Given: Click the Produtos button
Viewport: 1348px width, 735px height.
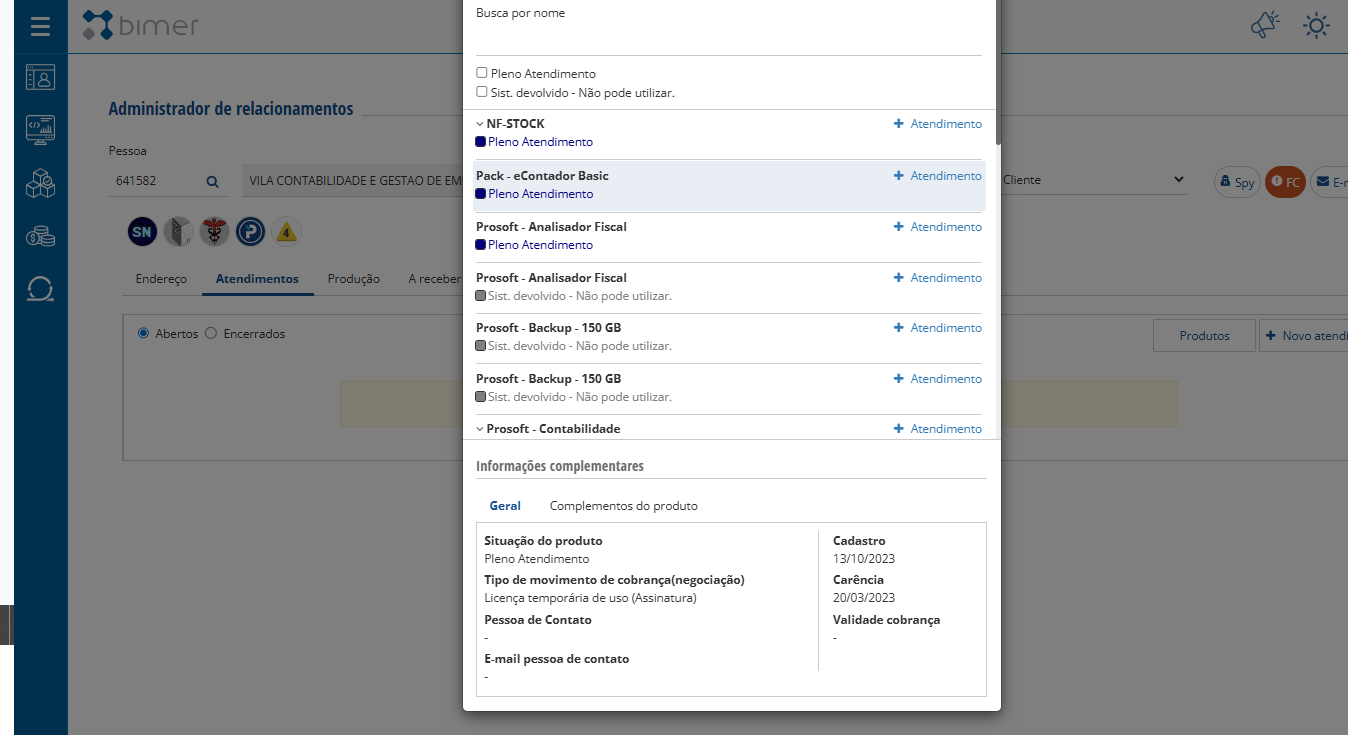Looking at the screenshot, I should pos(1203,336).
